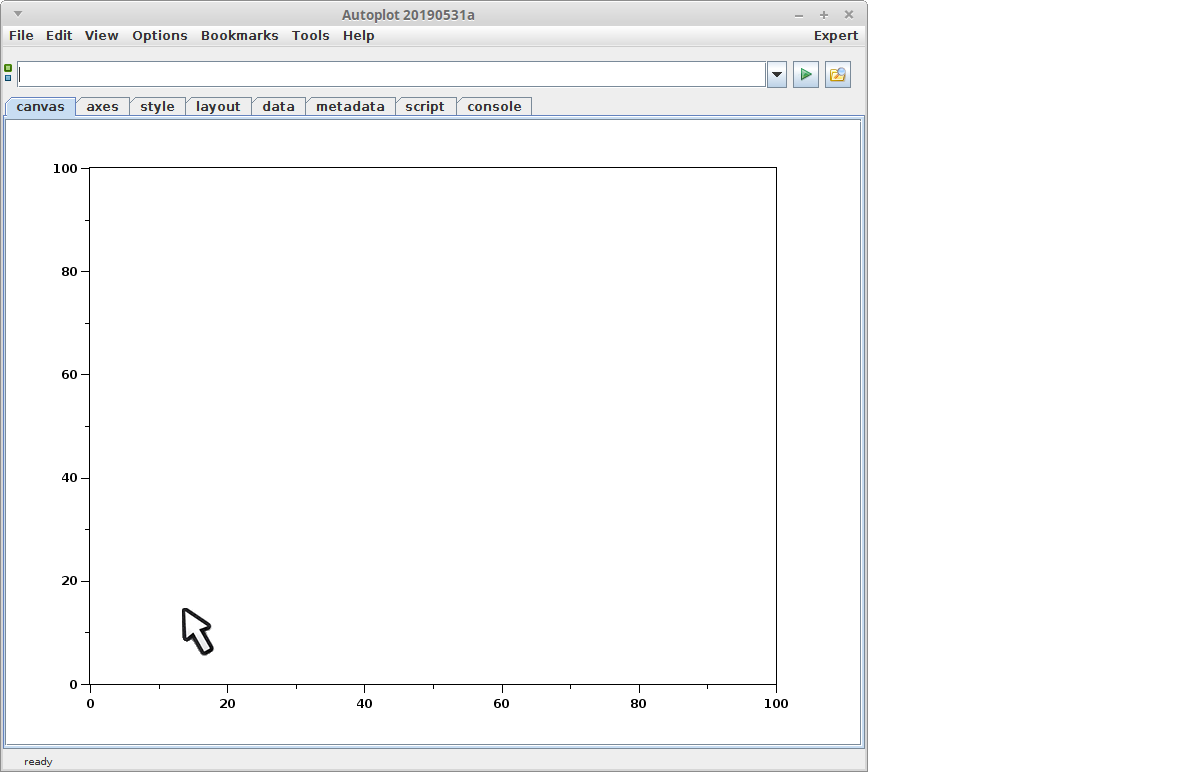1197x772 pixels.
Task: Open the Help menu
Action: (x=358, y=36)
